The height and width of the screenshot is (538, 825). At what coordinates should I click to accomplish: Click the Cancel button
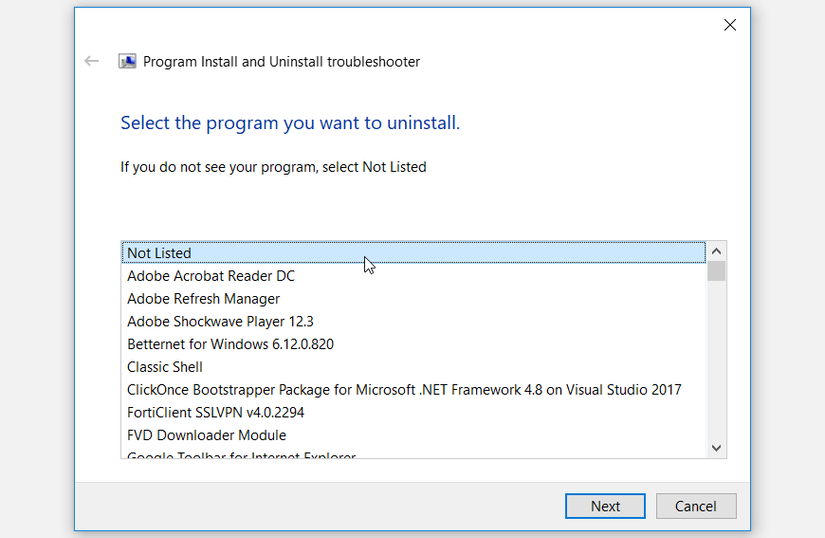click(696, 506)
